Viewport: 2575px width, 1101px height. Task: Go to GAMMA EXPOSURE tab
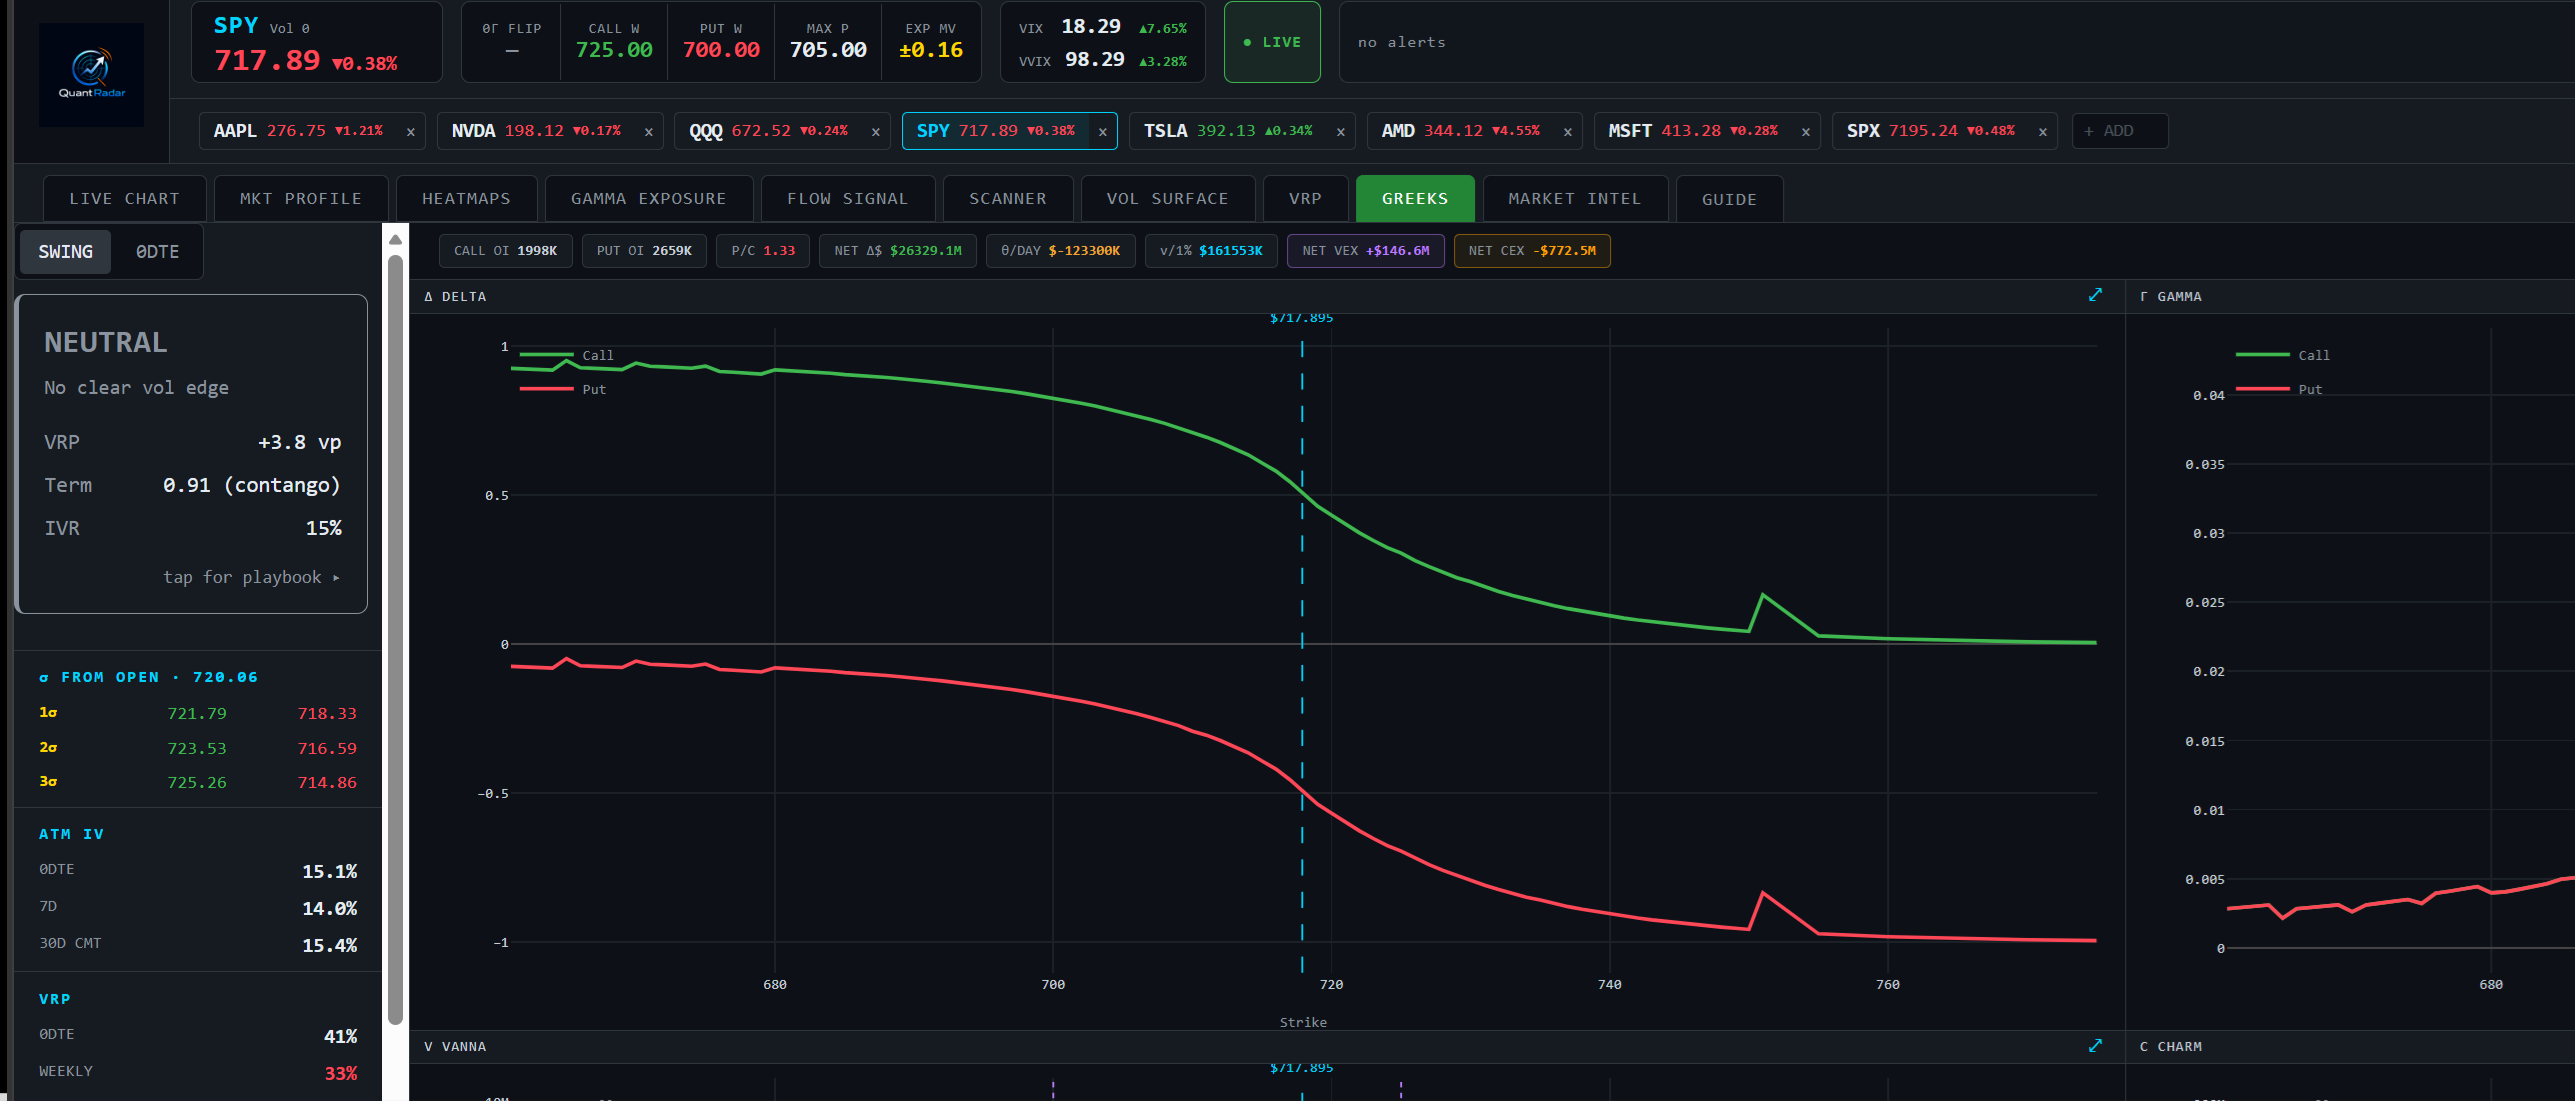tap(648, 199)
